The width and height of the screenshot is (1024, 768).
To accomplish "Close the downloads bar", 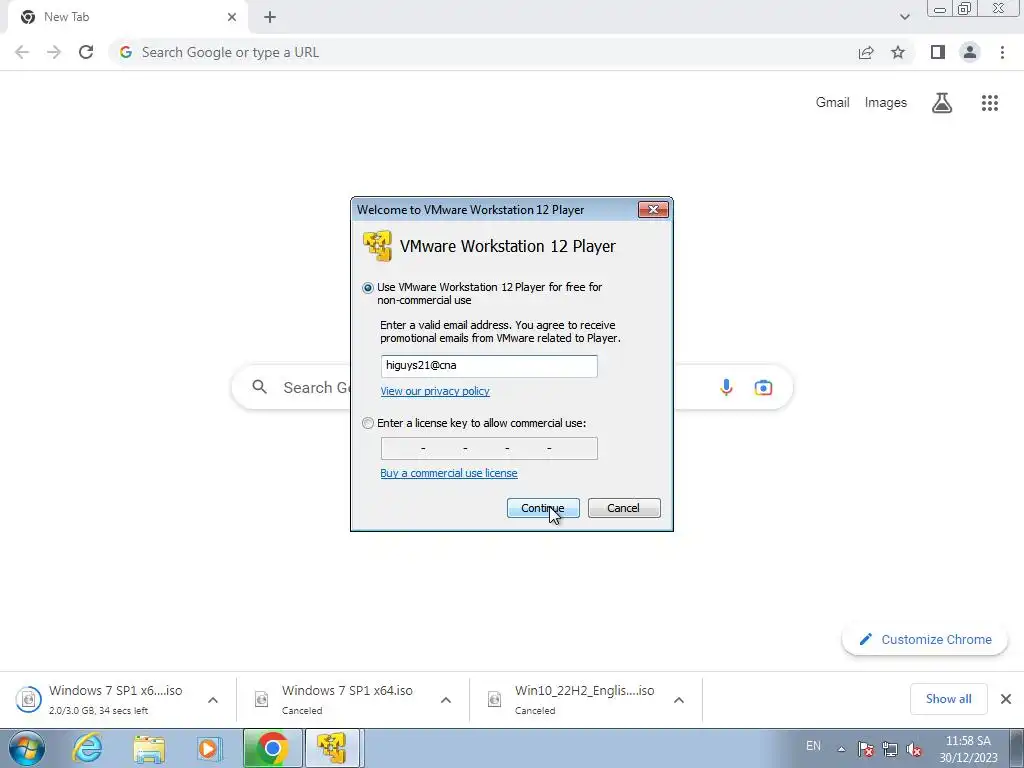I will click(x=1006, y=699).
